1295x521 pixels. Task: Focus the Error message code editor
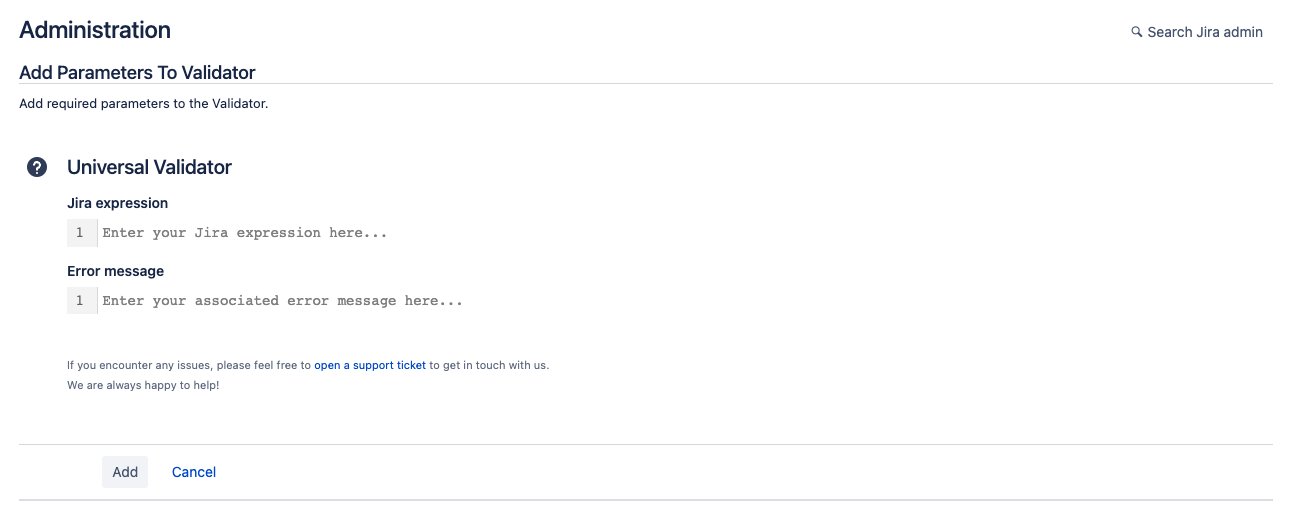(x=400, y=301)
